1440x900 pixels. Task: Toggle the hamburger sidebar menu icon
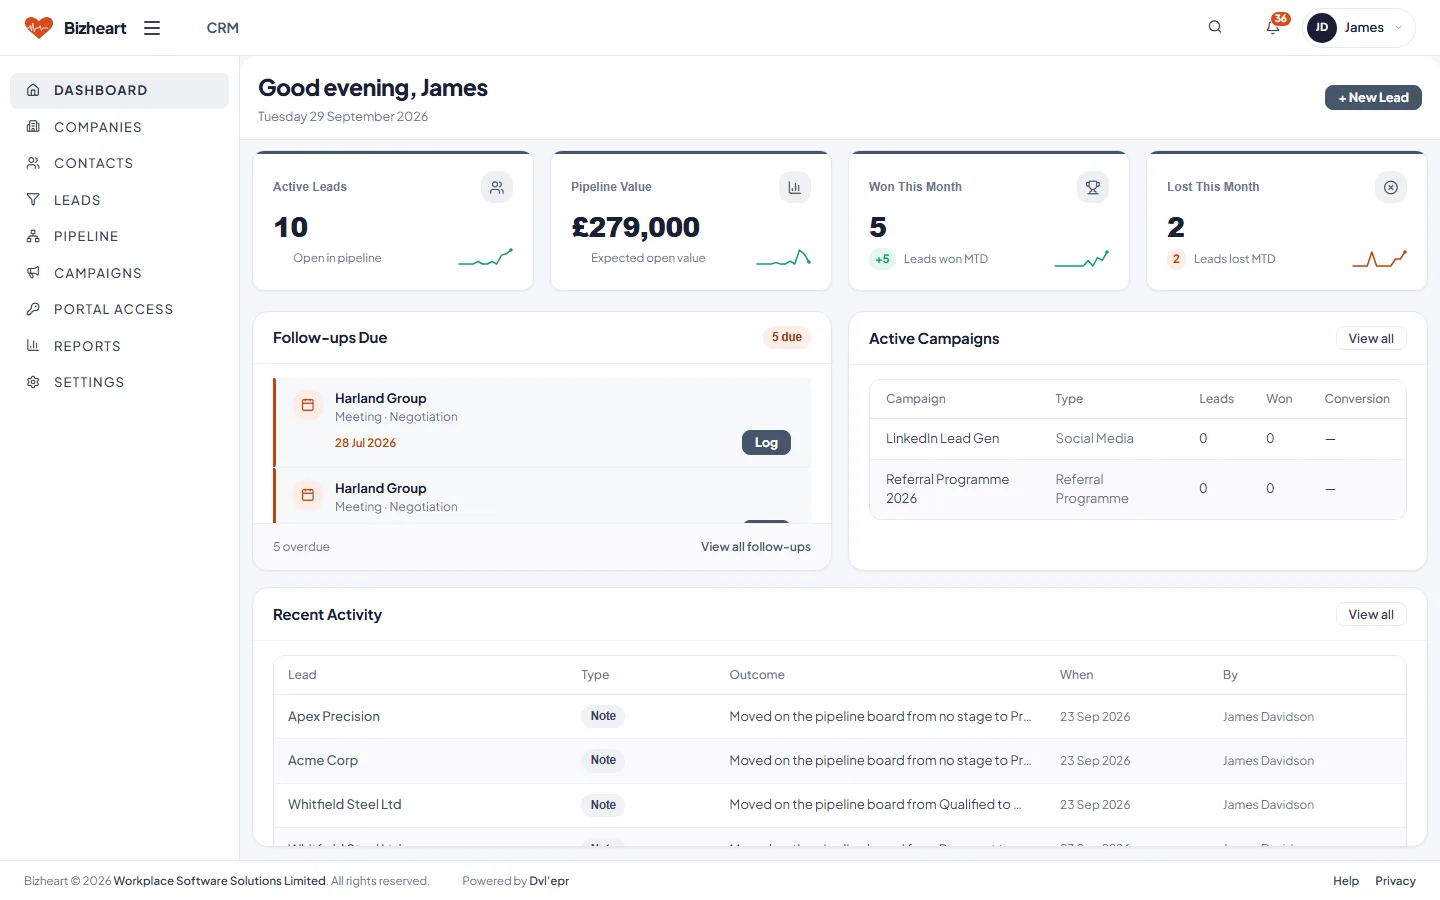pos(152,28)
